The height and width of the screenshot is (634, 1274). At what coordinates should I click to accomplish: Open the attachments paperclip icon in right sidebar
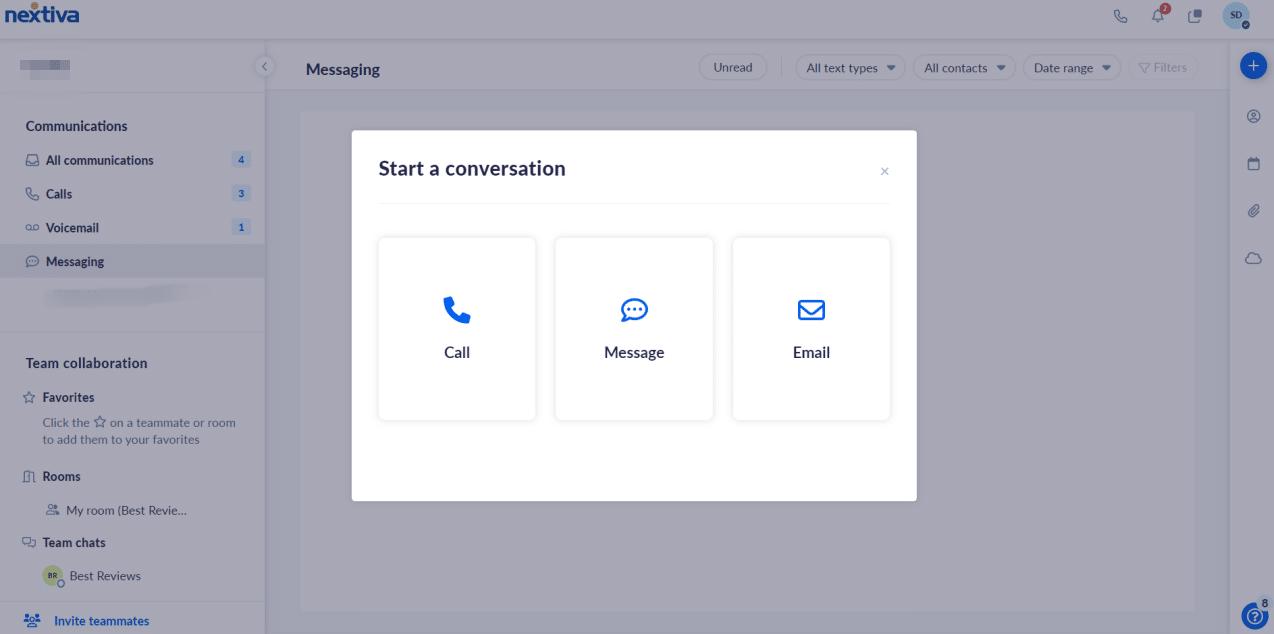tap(1253, 210)
